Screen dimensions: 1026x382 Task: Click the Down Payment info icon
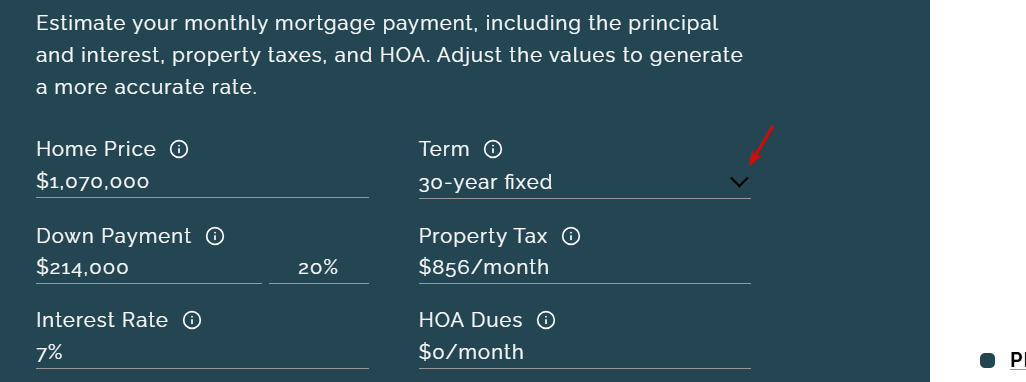[215, 235]
